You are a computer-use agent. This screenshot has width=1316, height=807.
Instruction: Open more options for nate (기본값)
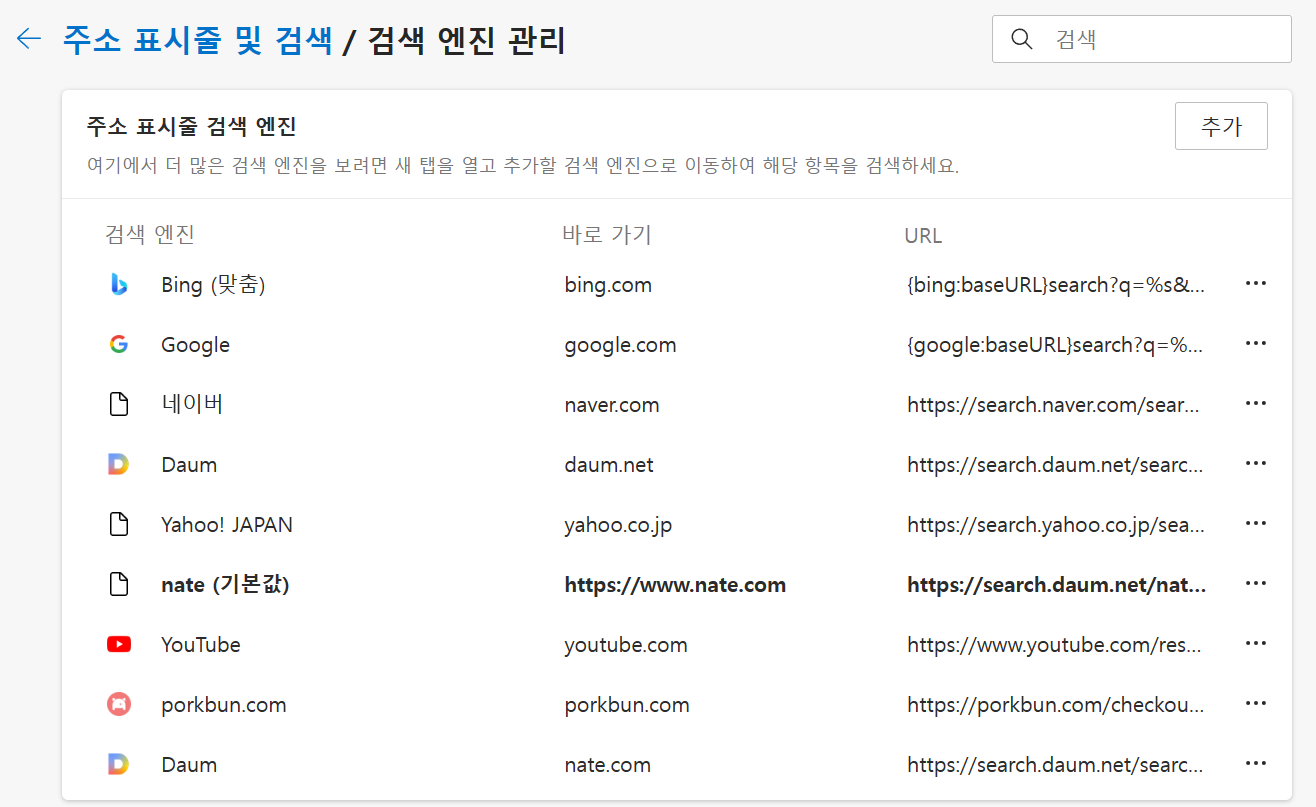1256,584
